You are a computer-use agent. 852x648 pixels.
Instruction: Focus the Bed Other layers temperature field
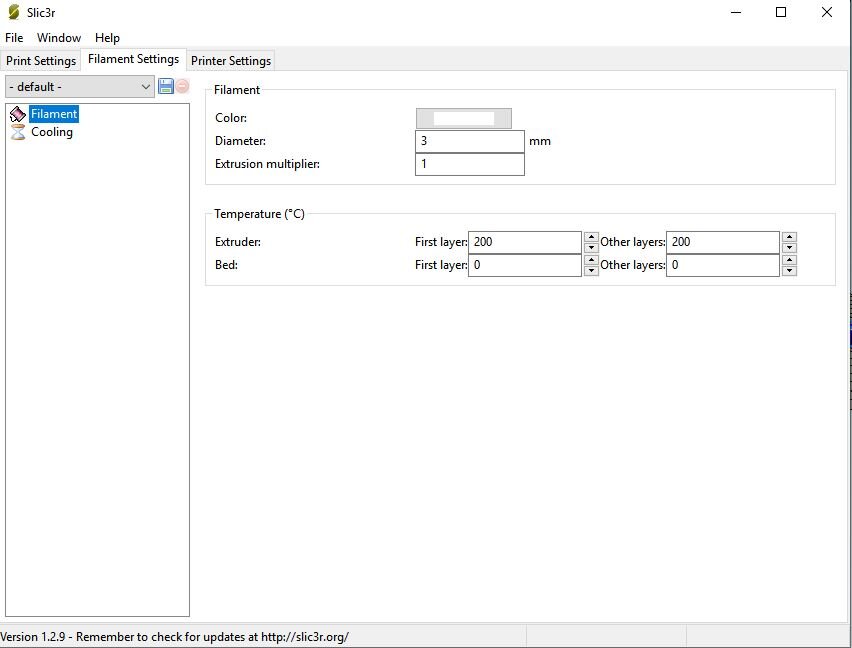coord(723,265)
